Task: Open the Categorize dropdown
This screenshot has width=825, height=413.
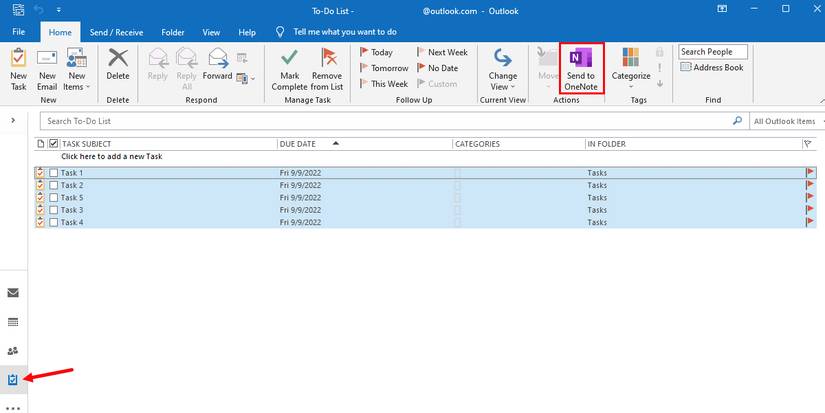Action: [x=631, y=69]
